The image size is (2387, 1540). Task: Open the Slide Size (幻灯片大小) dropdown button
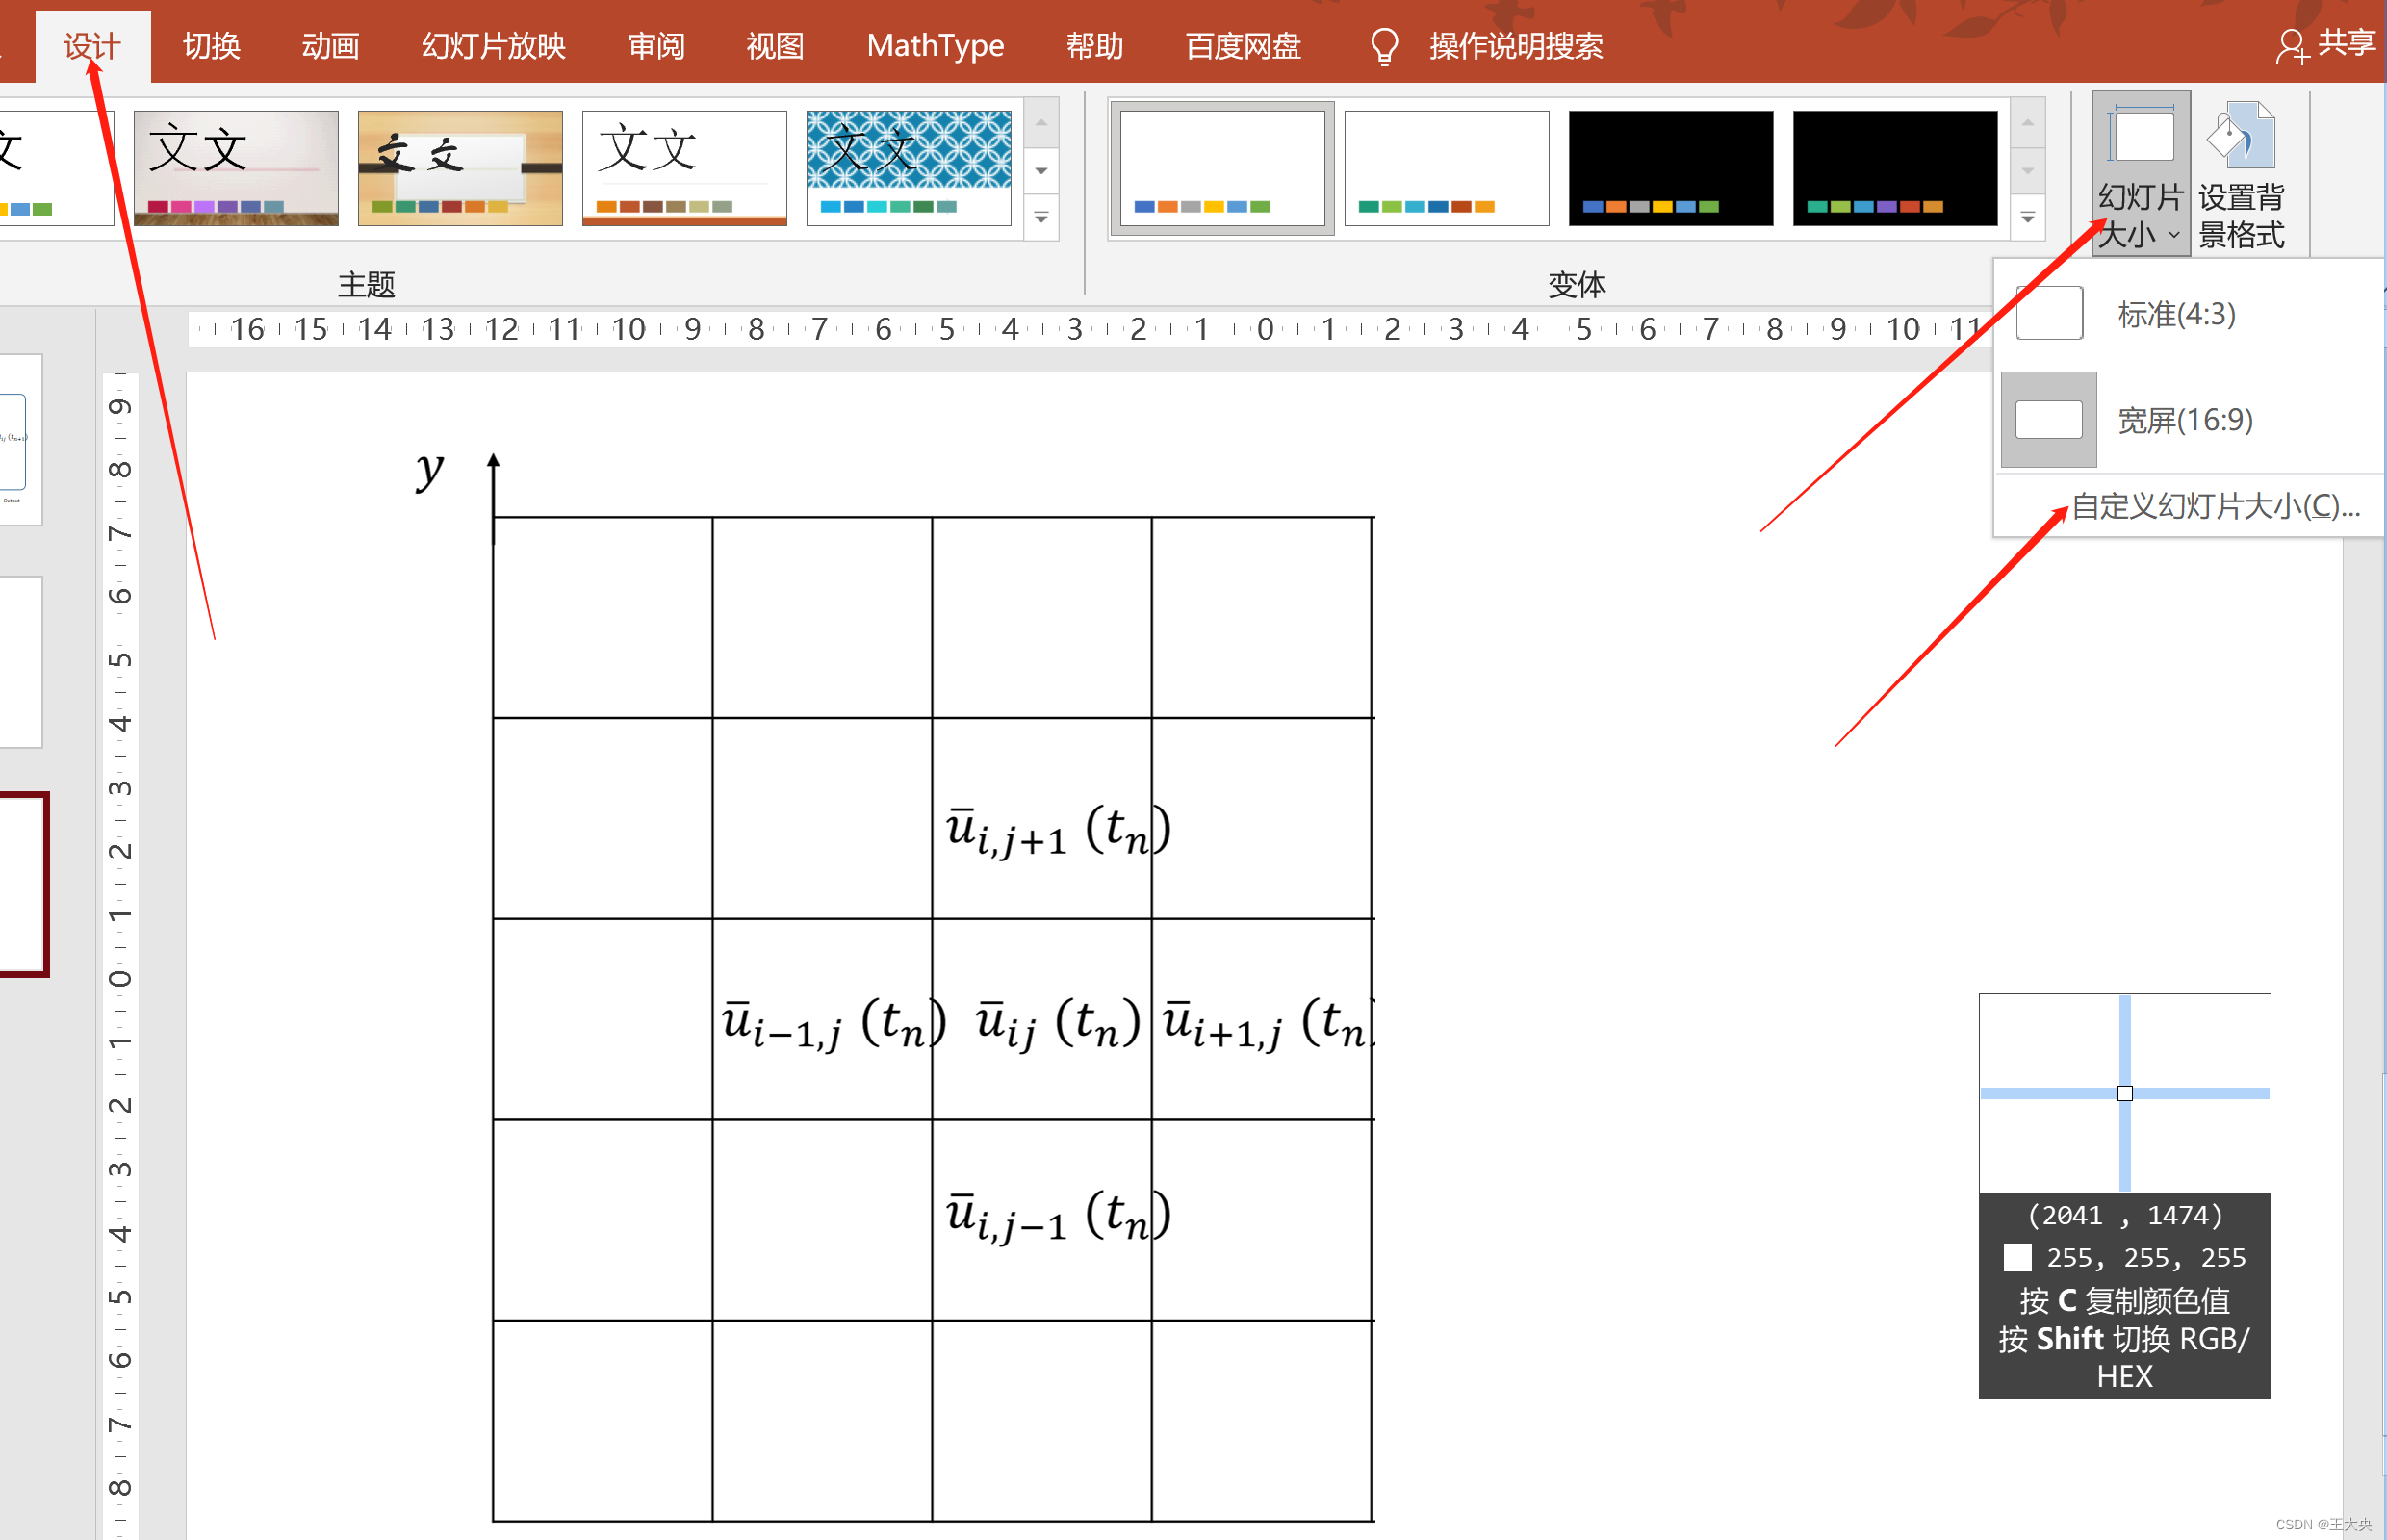tap(2139, 174)
